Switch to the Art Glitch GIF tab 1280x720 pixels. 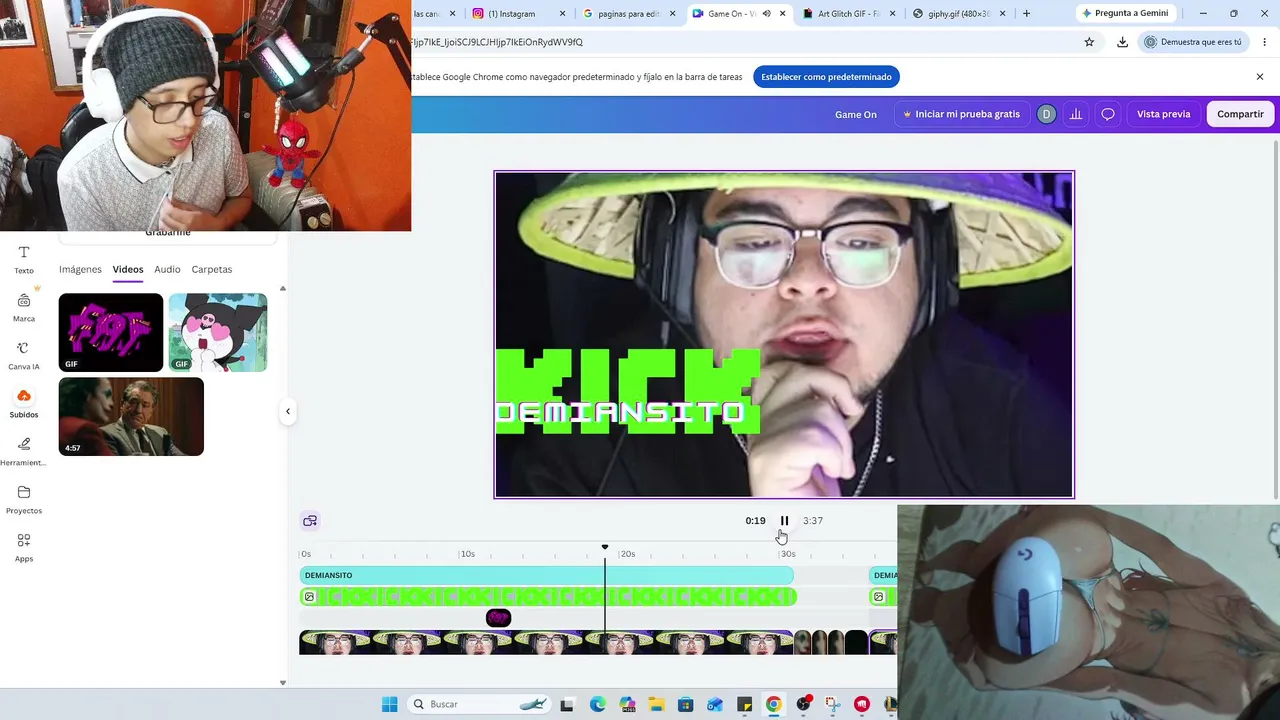[x=848, y=14]
